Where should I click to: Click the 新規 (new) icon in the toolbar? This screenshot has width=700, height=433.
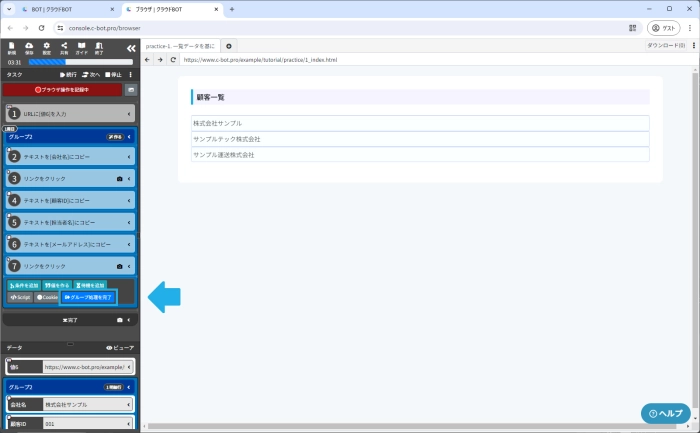coord(12,47)
